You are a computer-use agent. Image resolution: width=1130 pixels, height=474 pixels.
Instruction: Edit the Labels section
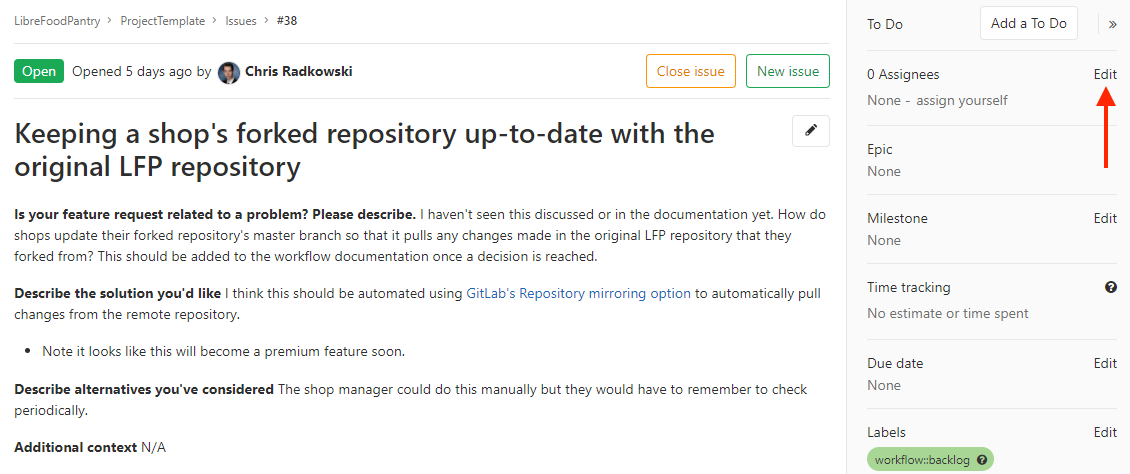pyautogui.click(x=1105, y=432)
